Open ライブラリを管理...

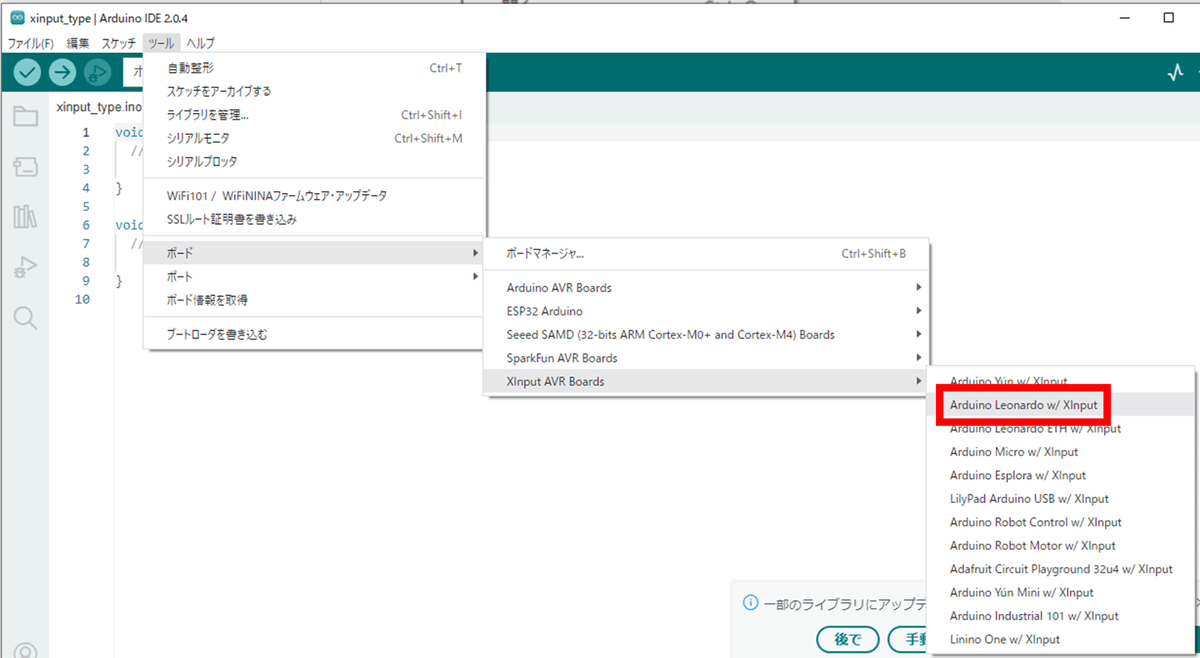[315, 115]
